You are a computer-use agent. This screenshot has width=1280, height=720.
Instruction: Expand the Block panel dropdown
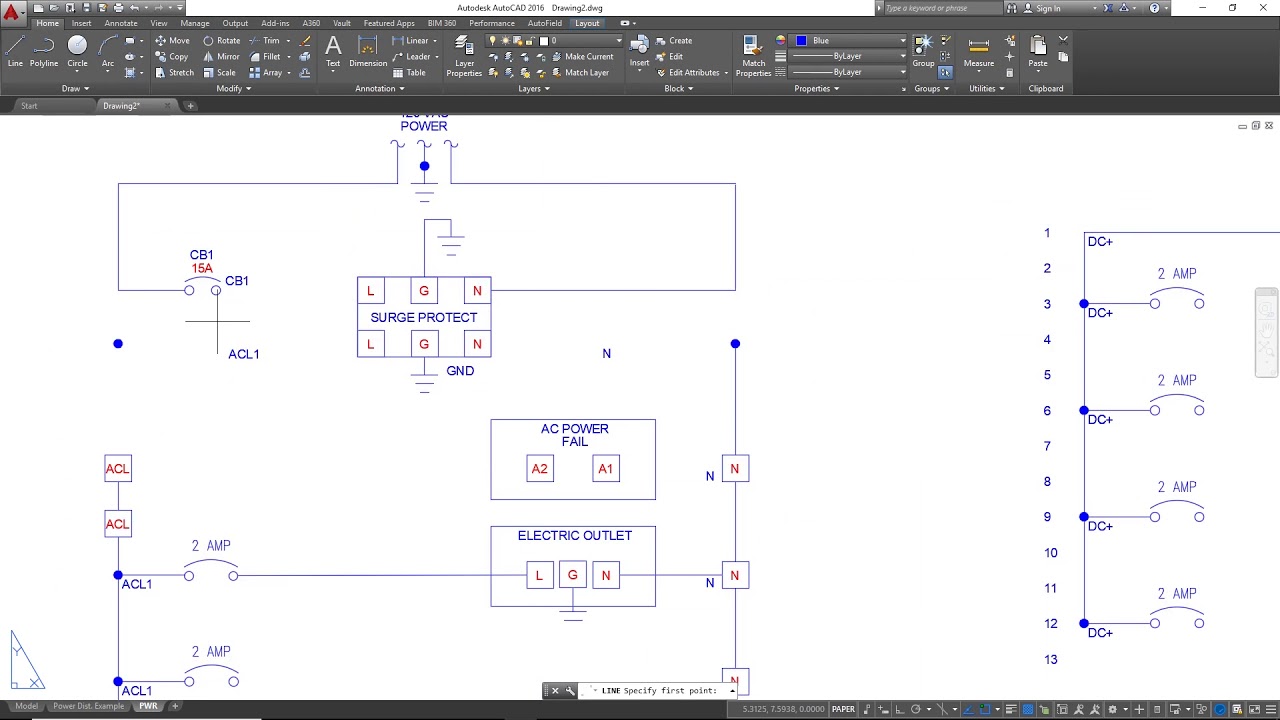678,89
